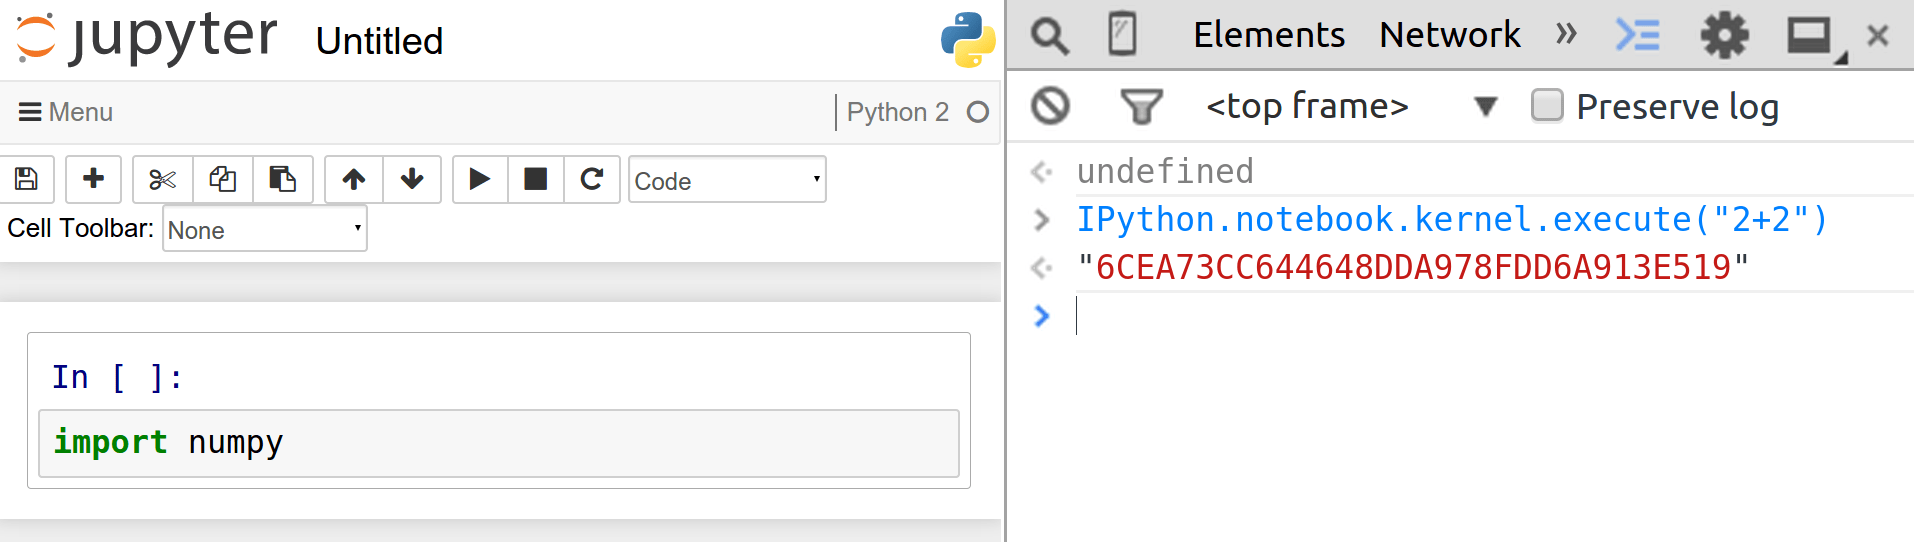Paste cell with the clipboard icon
Image resolution: width=1914 pixels, height=542 pixels.
[283, 180]
